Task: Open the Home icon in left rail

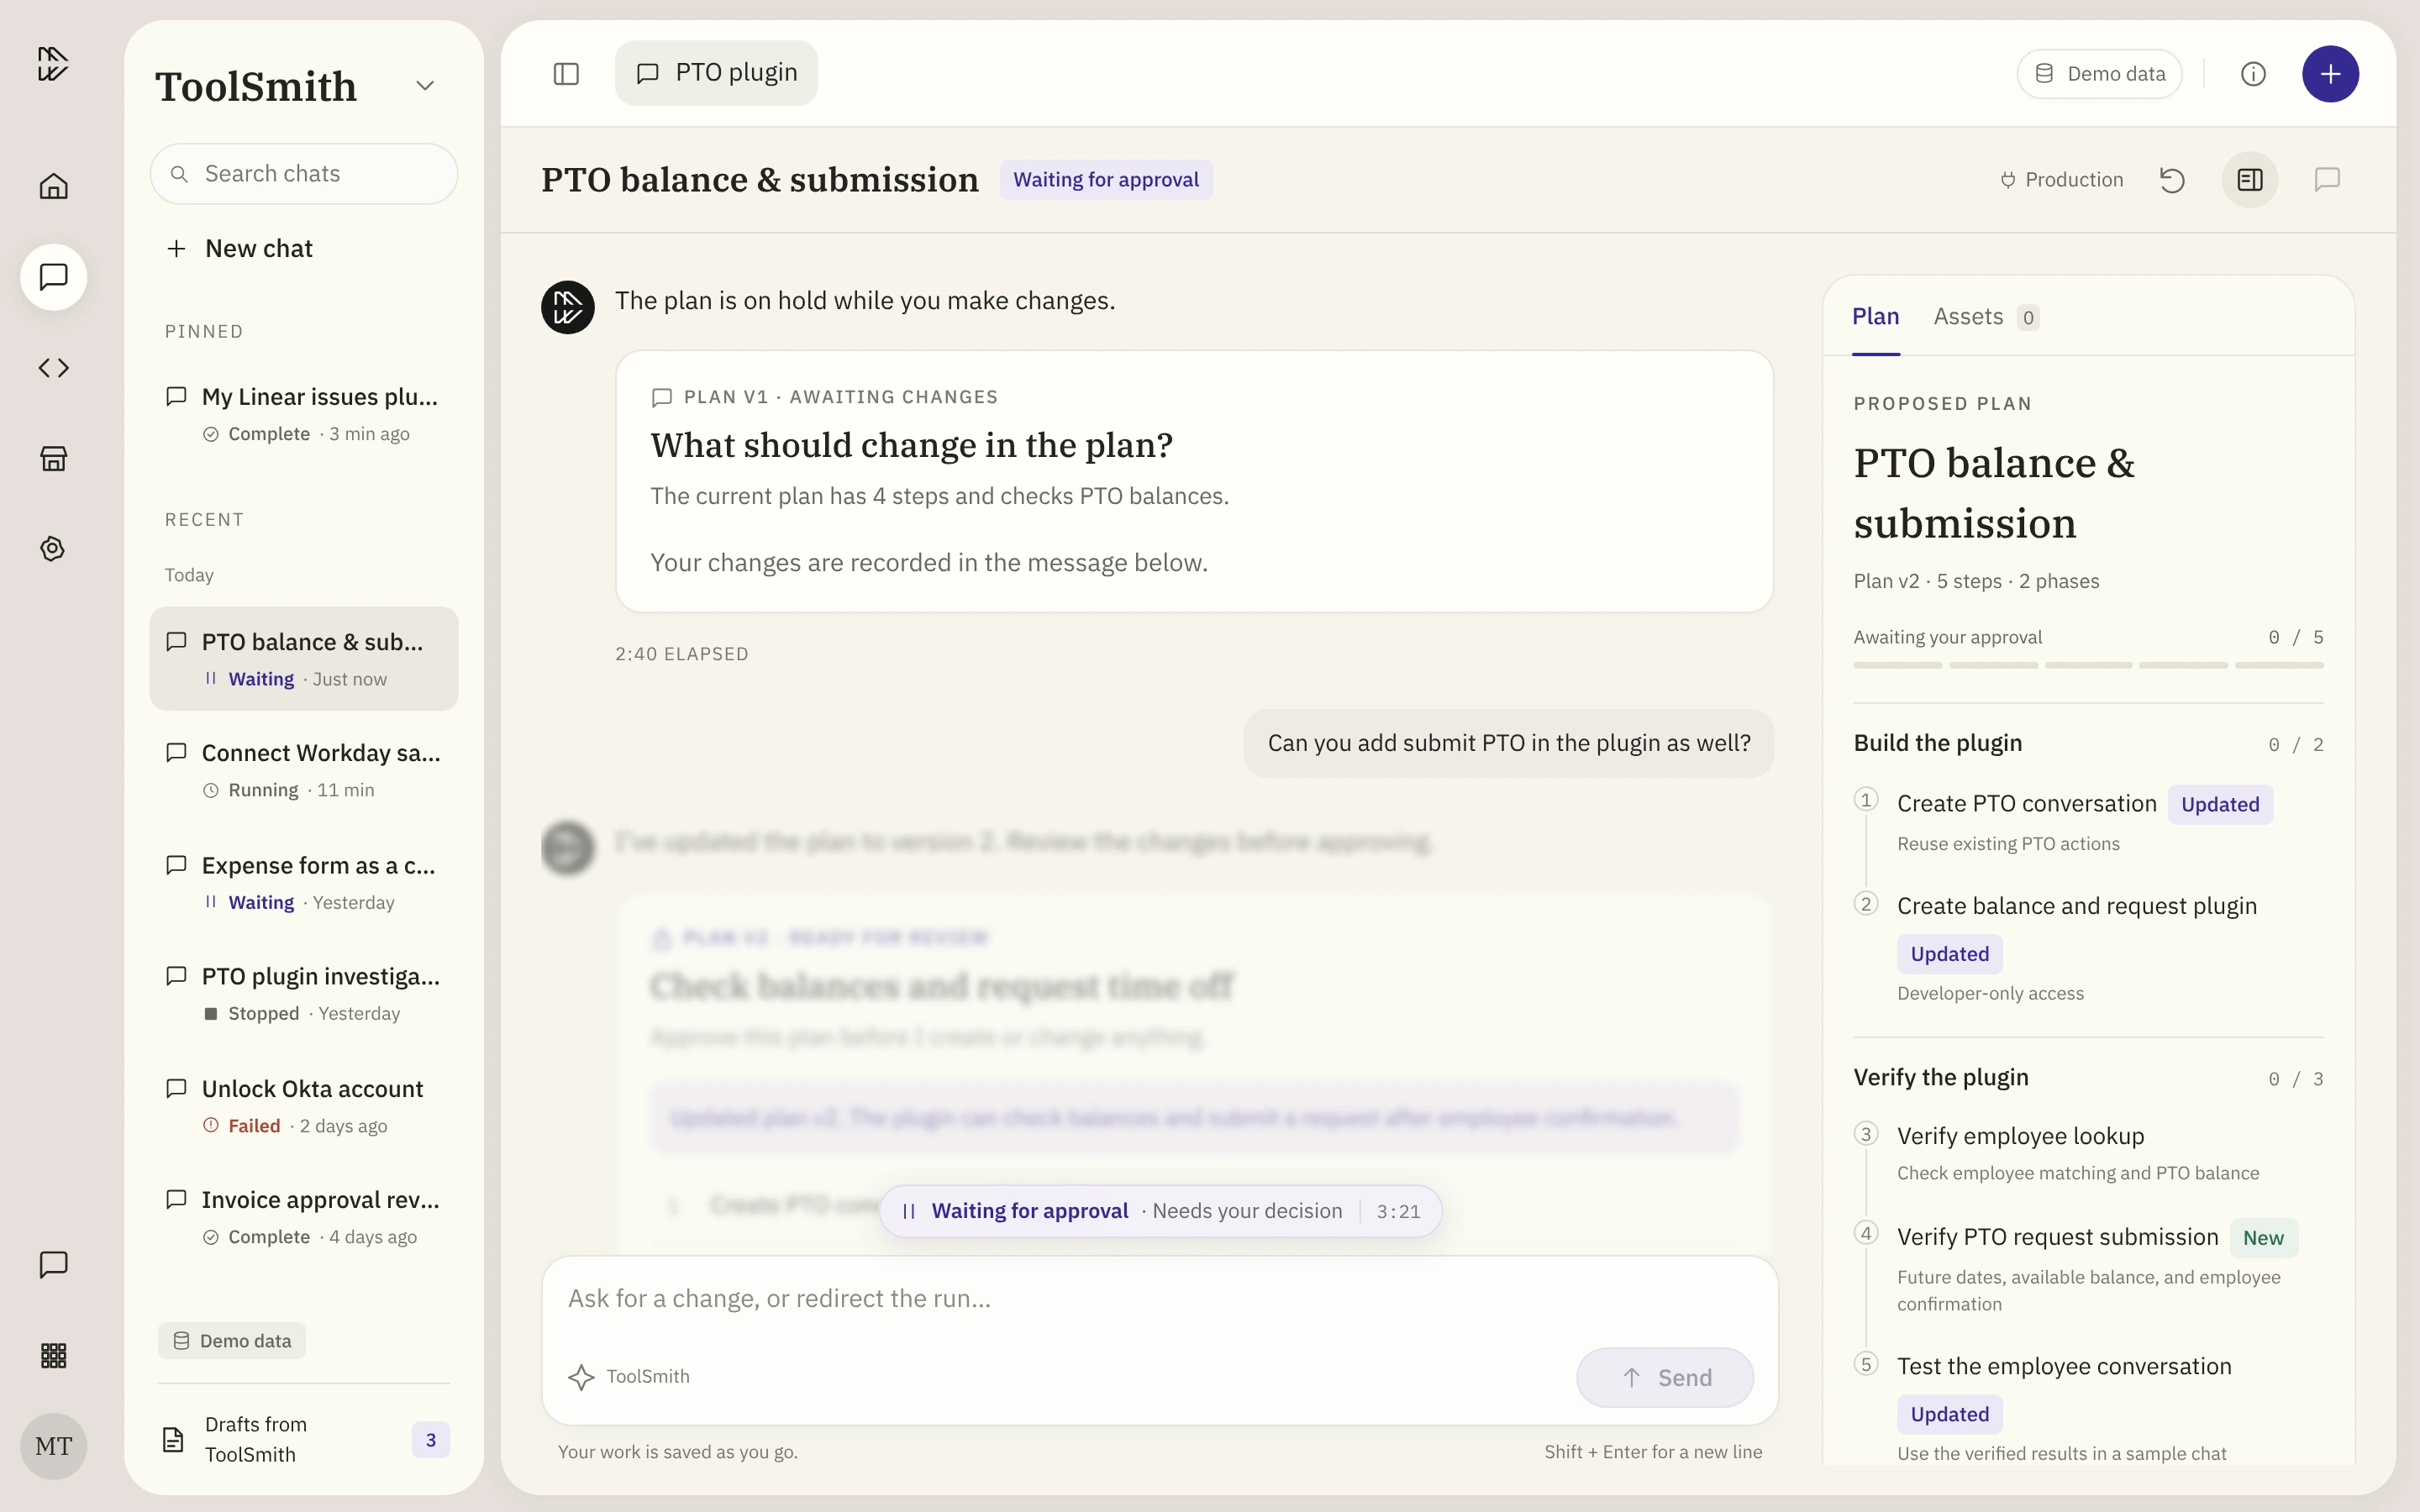Action: (x=53, y=186)
